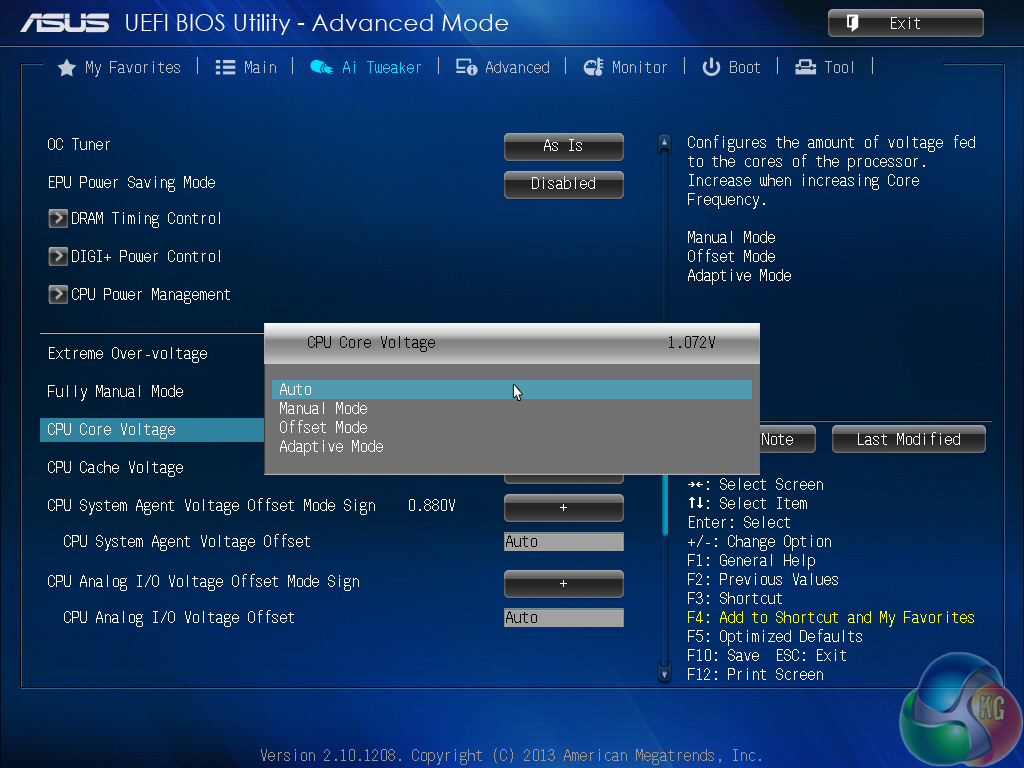The image size is (1024, 768).
Task: Switch to the Main tab
Action: click(246, 67)
